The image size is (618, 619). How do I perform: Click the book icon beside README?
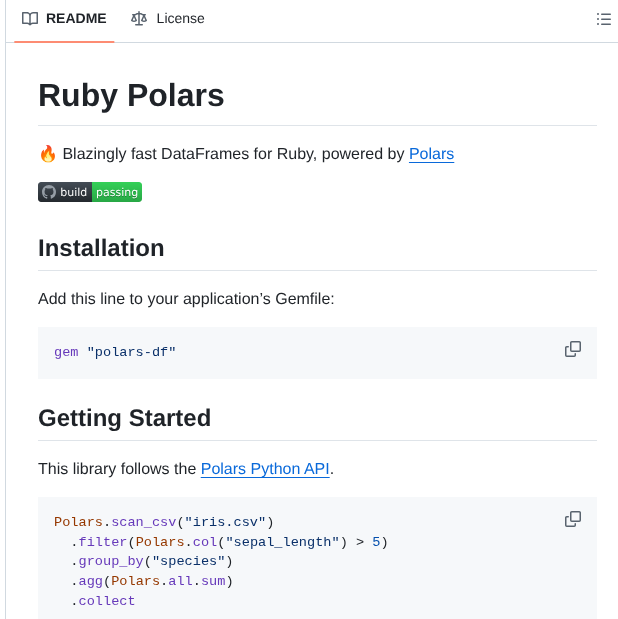tap(30, 19)
